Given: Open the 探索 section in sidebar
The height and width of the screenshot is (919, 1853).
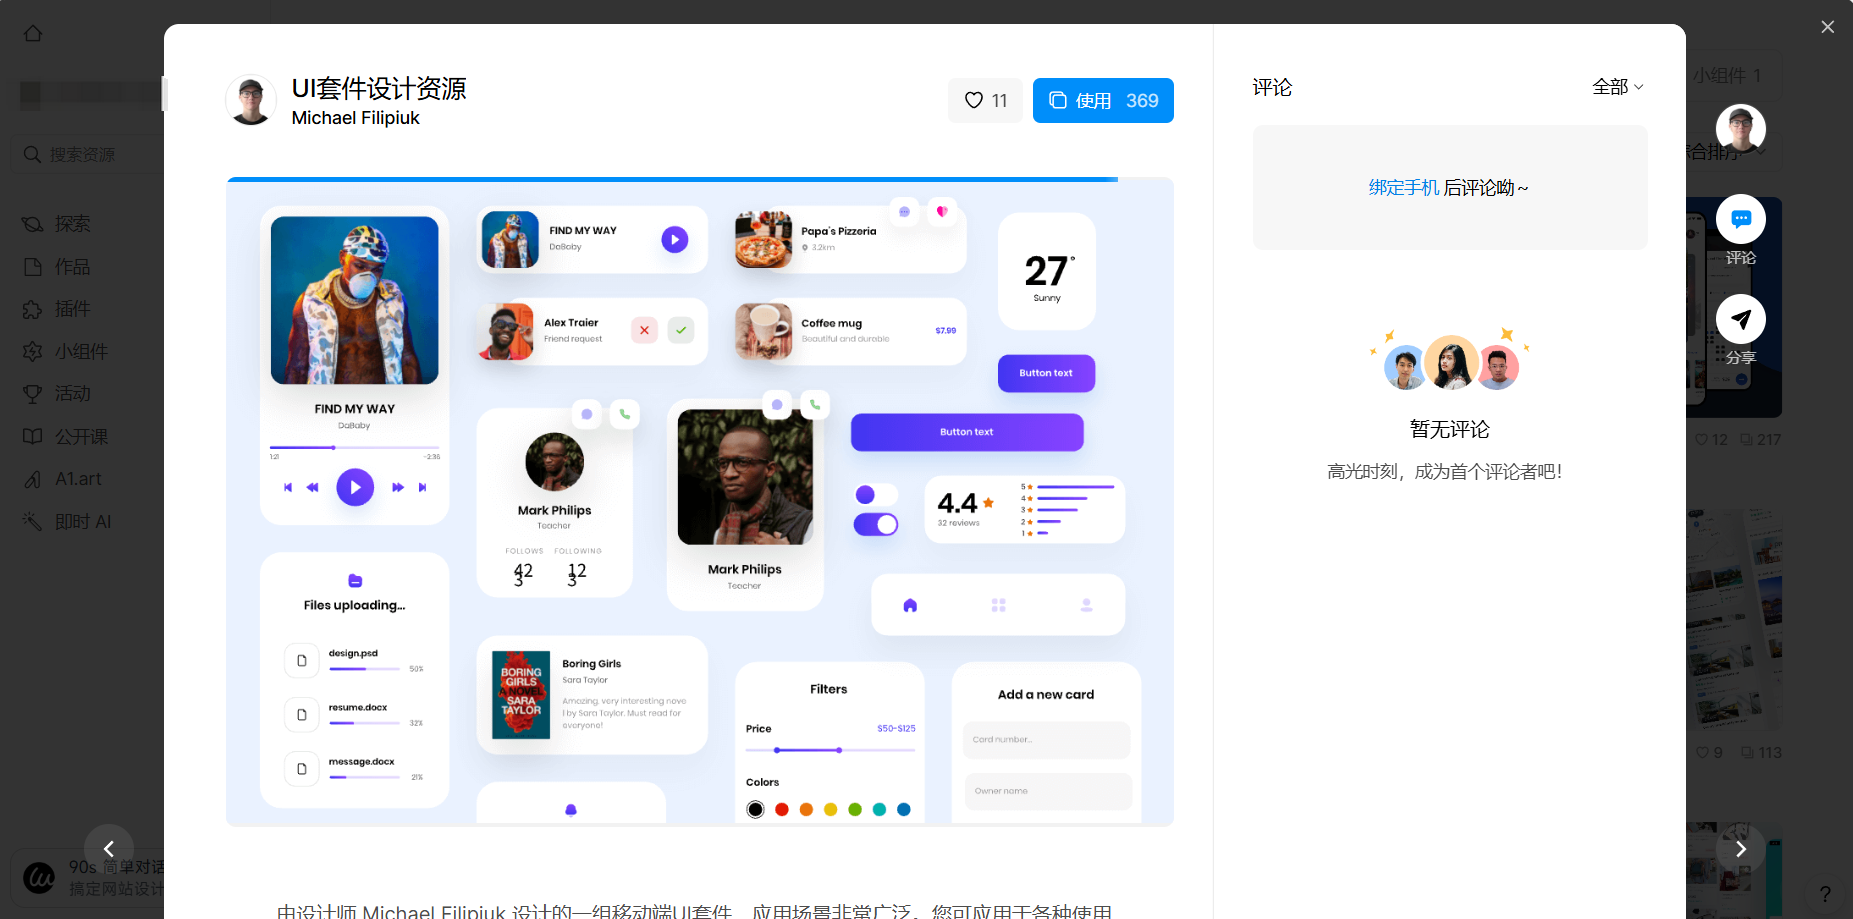Looking at the screenshot, I should [x=57, y=224].
